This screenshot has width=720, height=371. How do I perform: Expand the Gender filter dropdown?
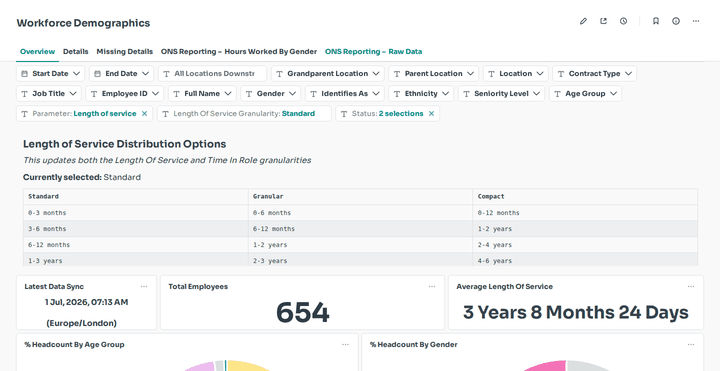(270, 94)
